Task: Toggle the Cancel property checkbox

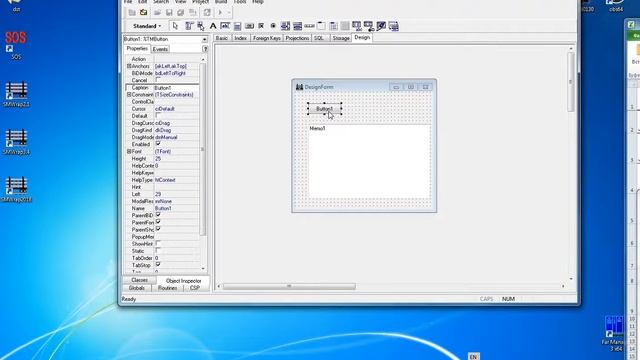Action: click(158, 80)
